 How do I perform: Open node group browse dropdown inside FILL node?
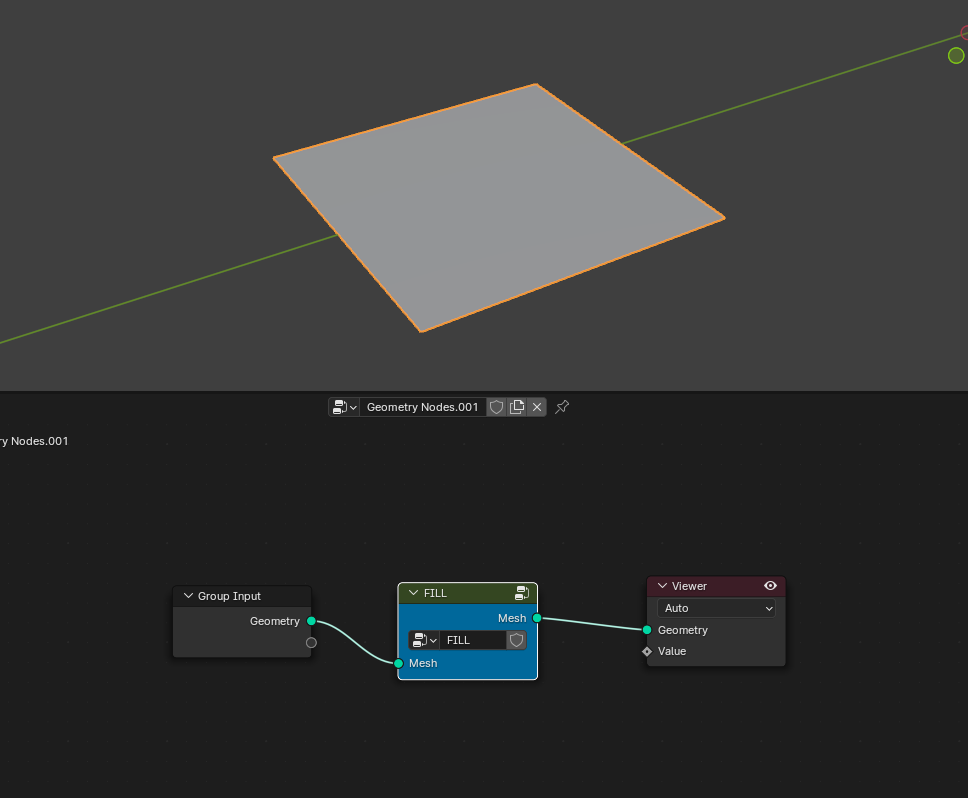pos(424,640)
